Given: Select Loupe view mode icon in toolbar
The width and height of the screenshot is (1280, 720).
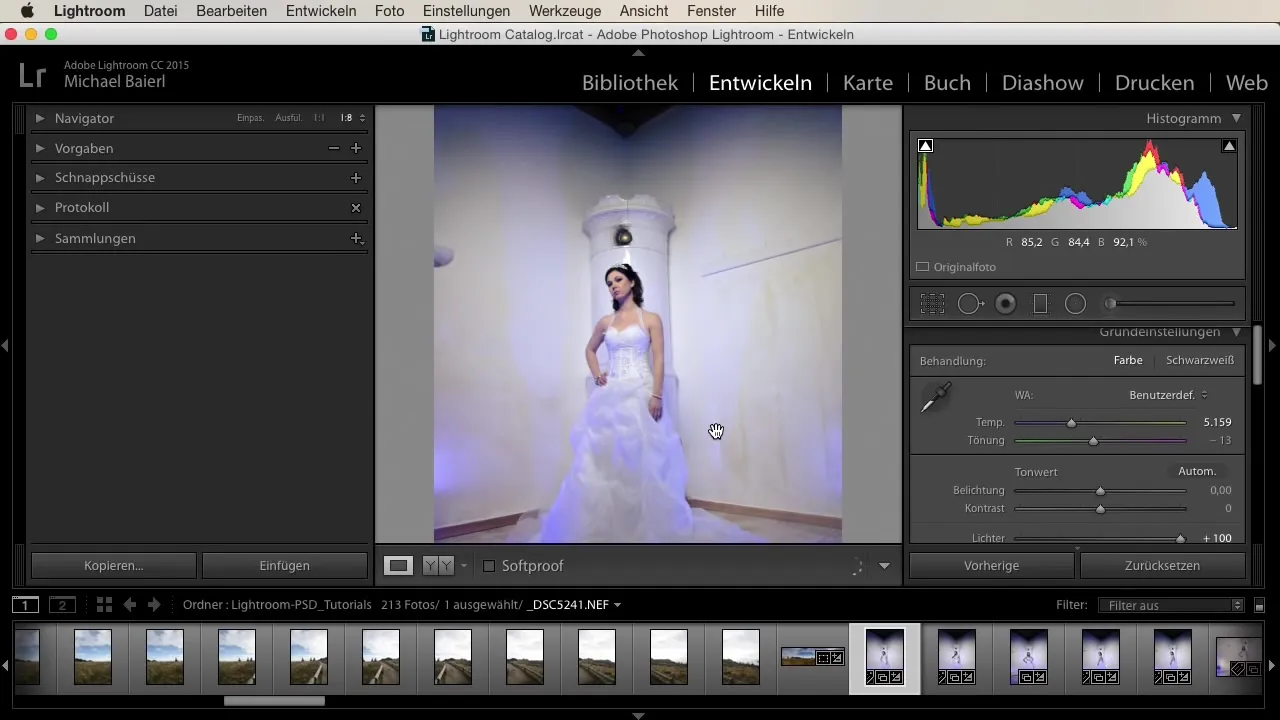Looking at the screenshot, I should (399, 566).
